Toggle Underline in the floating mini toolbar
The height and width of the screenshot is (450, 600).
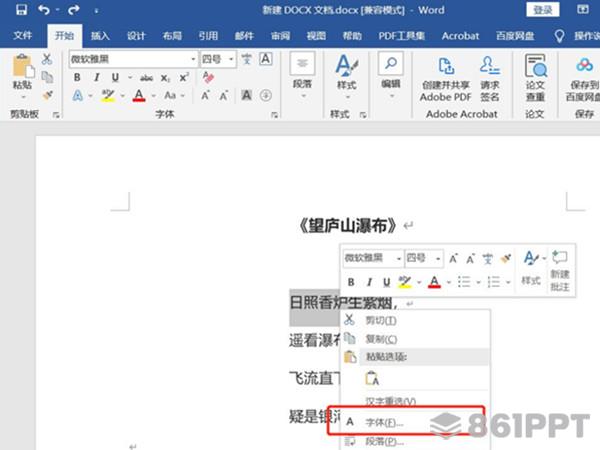coord(385,282)
